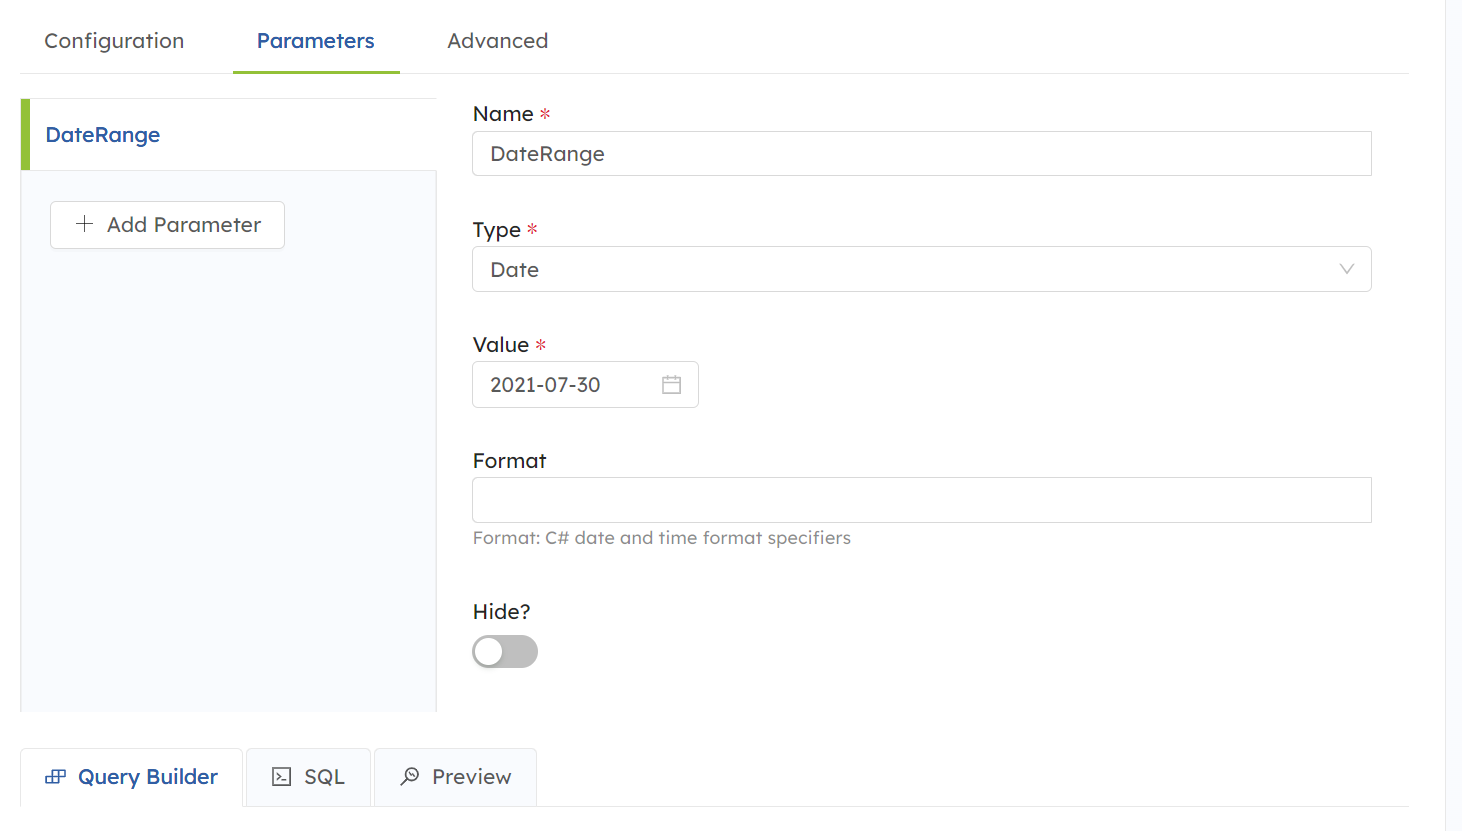Switch to the SQL tab label
The height and width of the screenshot is (831, 1462).
tap(324, 777)
